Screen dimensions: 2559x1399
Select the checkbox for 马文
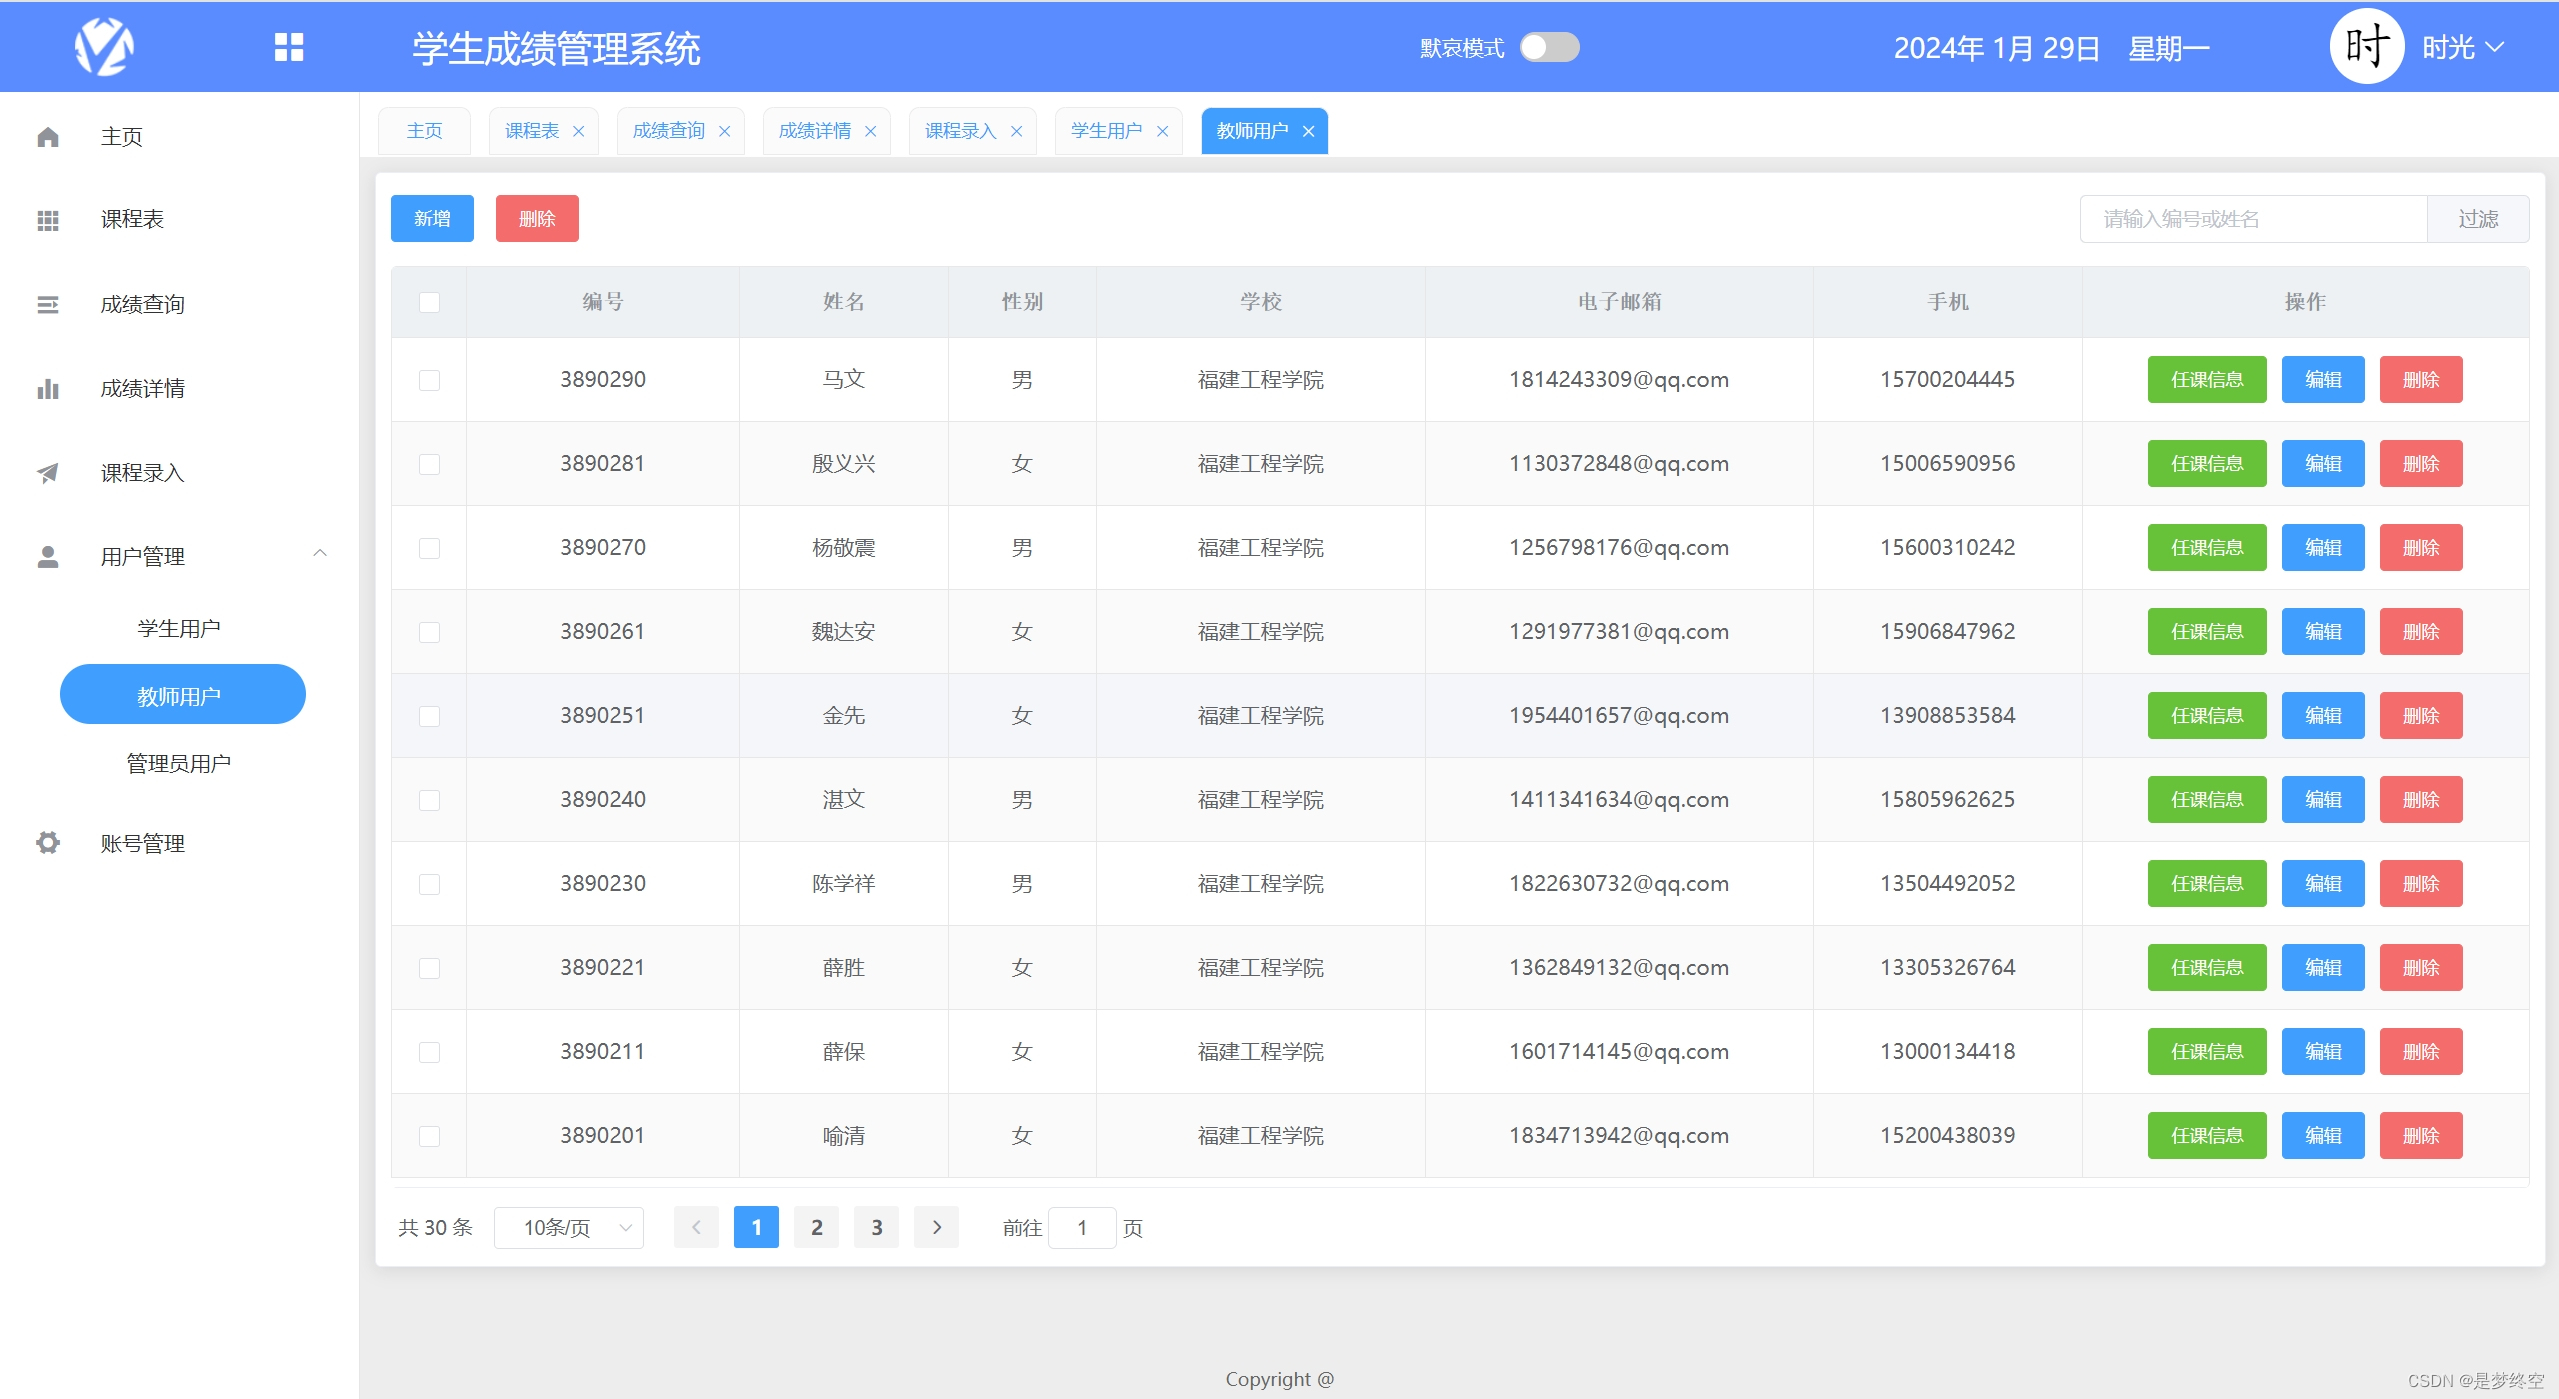(429, 380)
